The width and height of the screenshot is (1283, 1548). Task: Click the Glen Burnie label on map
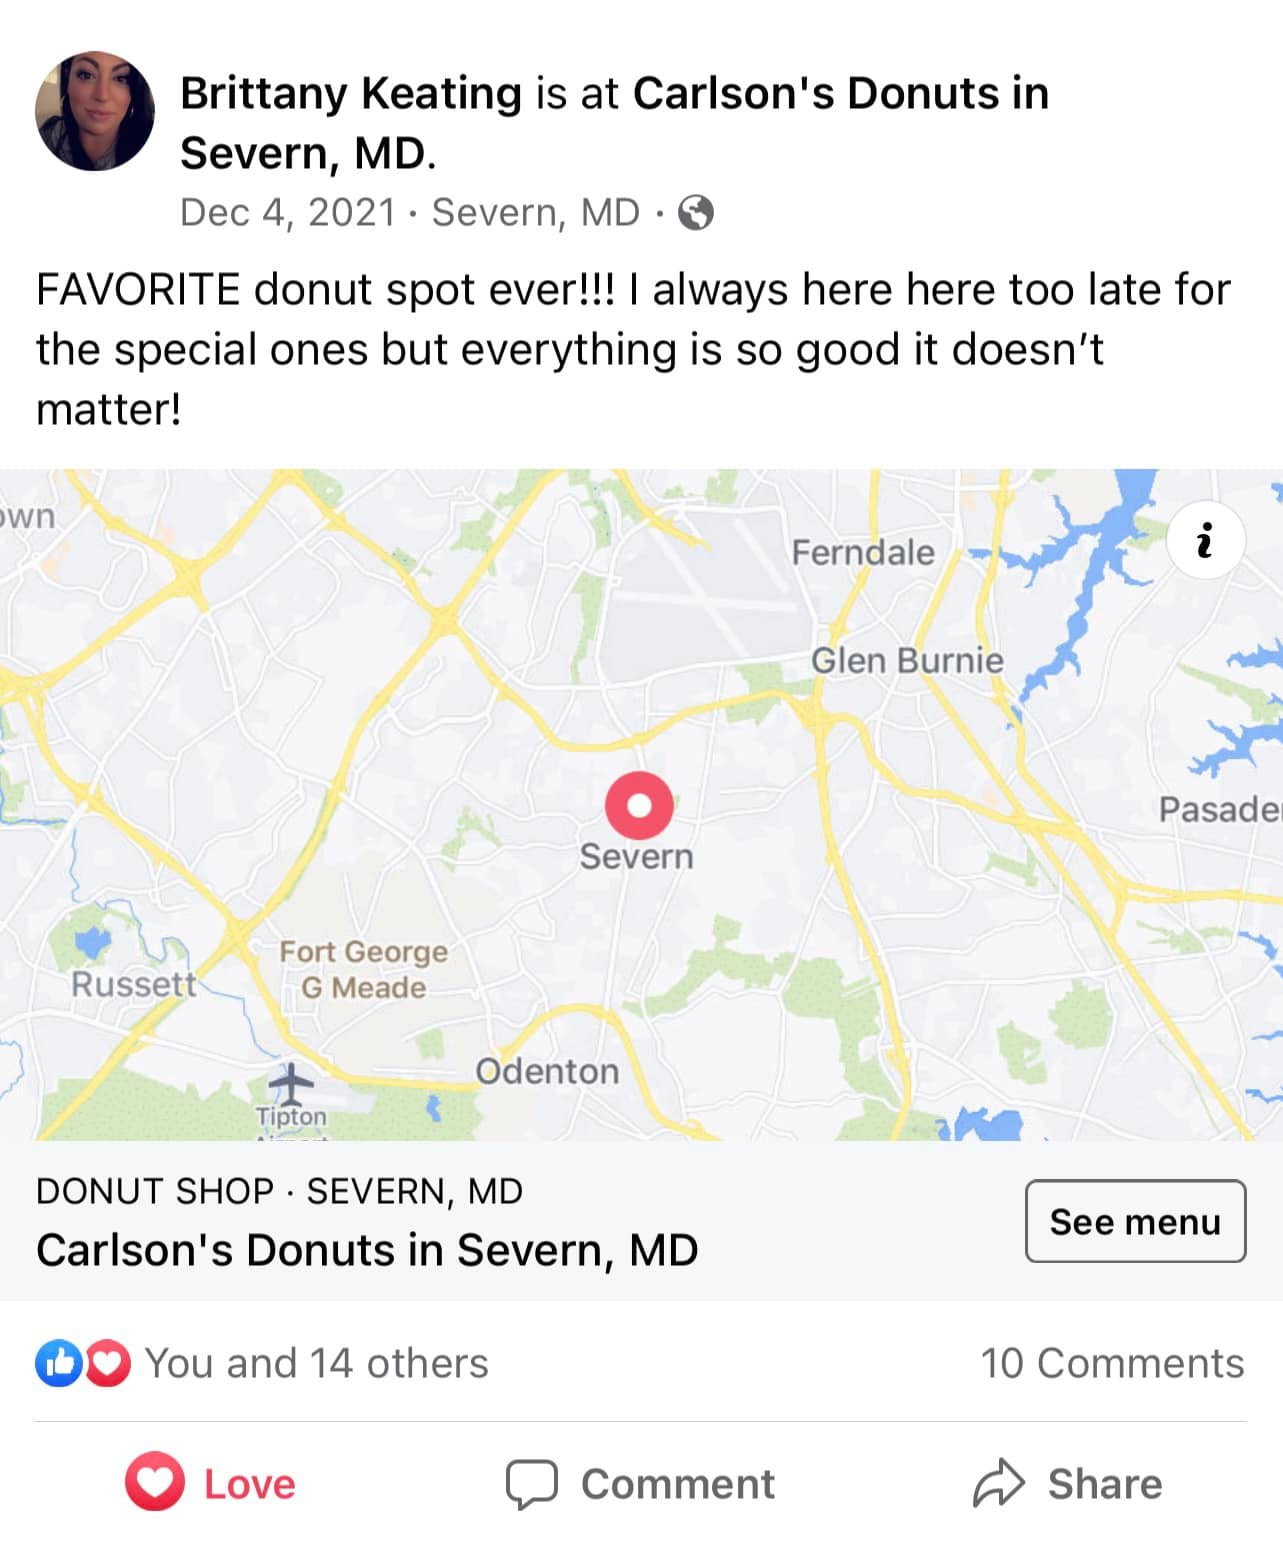(907, 660)
